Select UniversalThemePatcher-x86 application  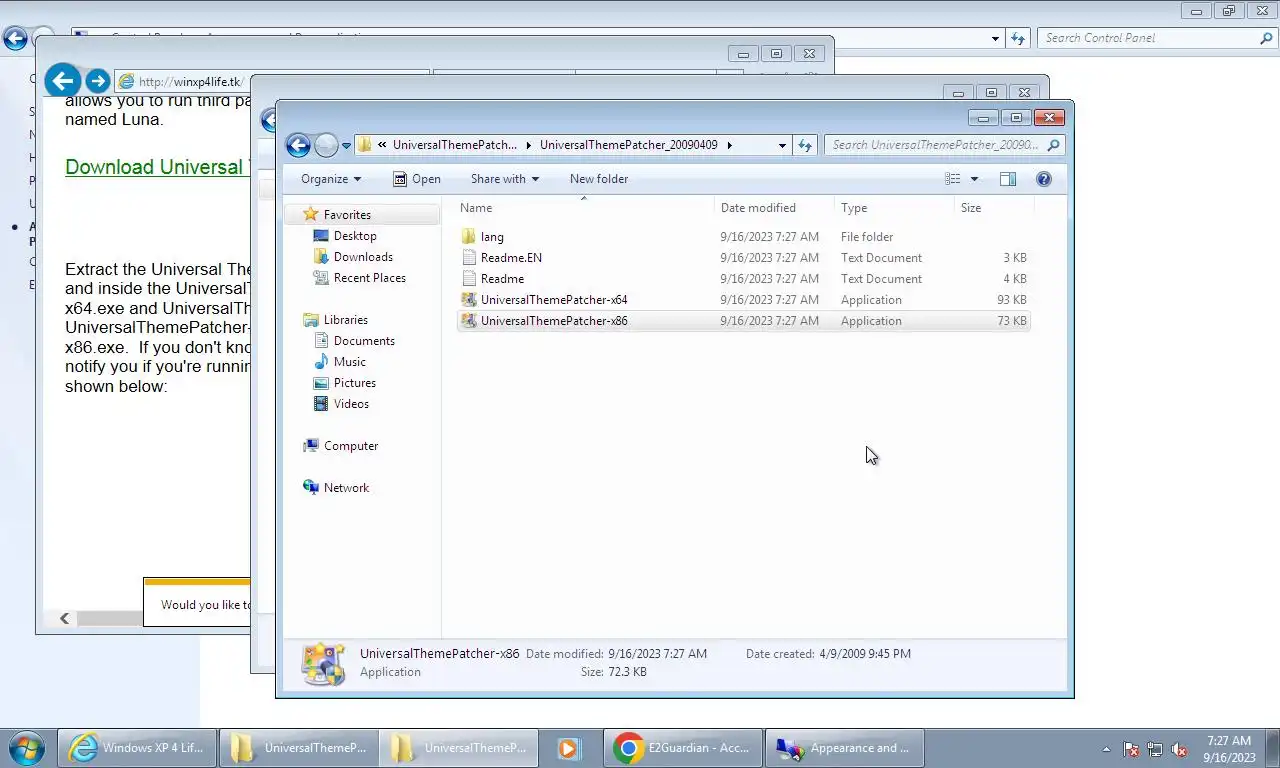743,321
